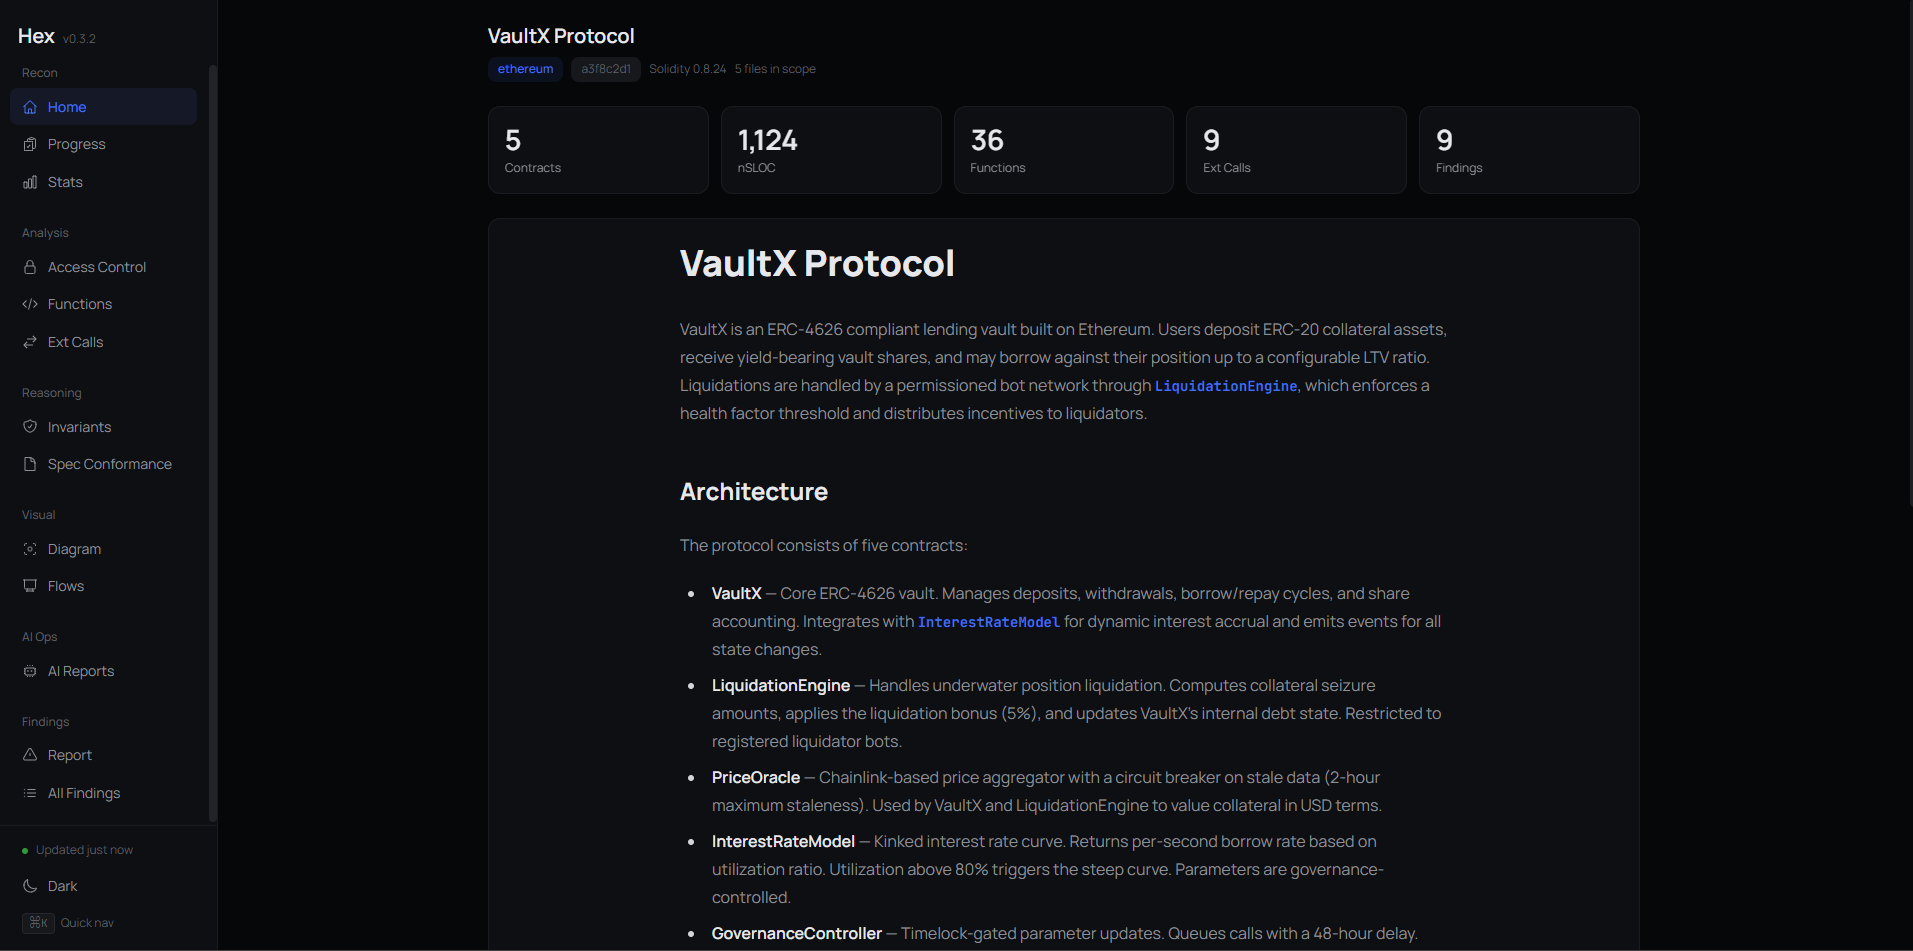Screen dimensions: 1913x951
Task: Click the Spec Conformance document icon
Action: point(30,464)
